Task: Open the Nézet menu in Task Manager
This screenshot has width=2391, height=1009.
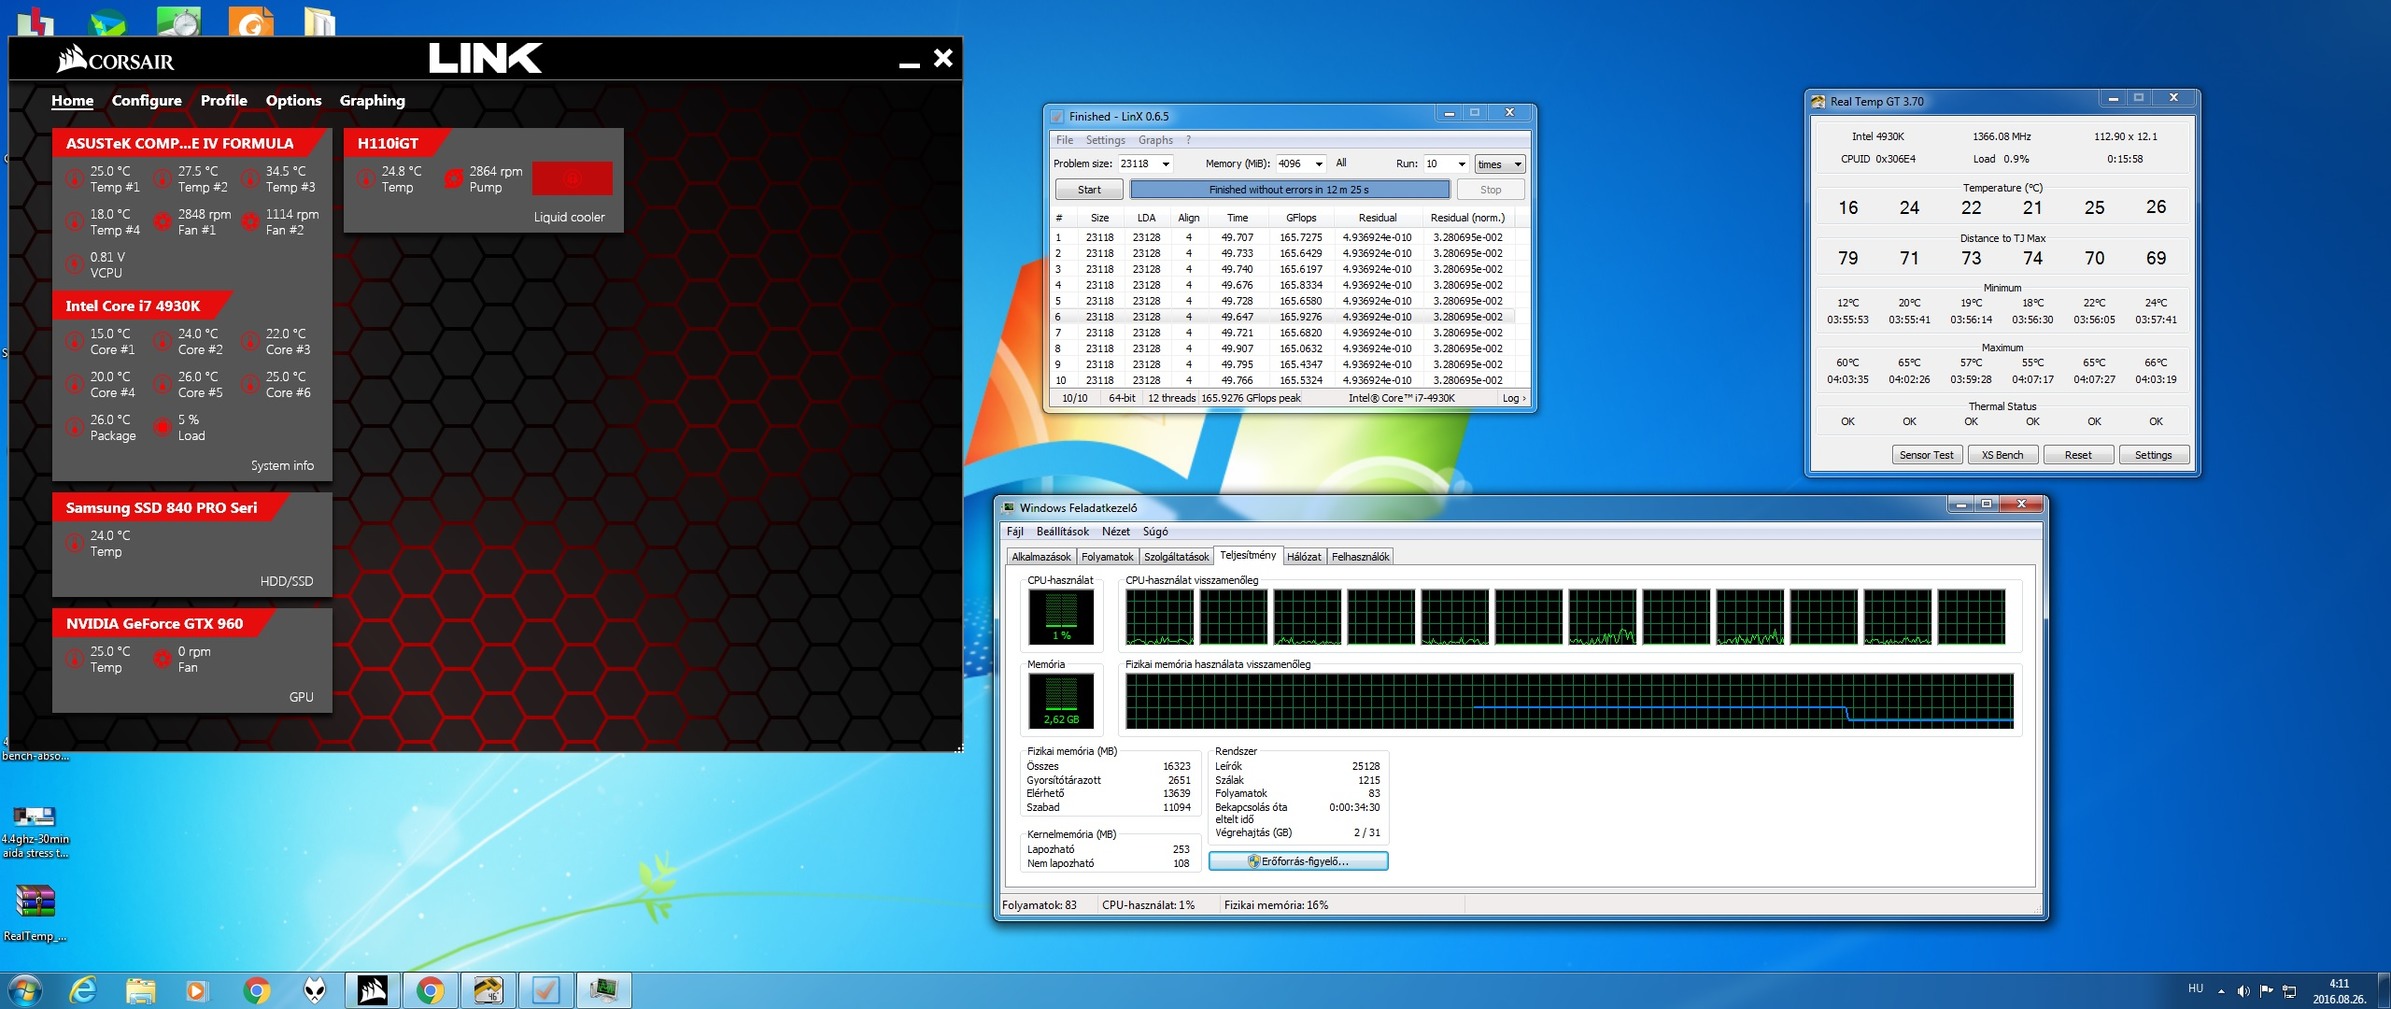Action: [x=1115, y=532]
